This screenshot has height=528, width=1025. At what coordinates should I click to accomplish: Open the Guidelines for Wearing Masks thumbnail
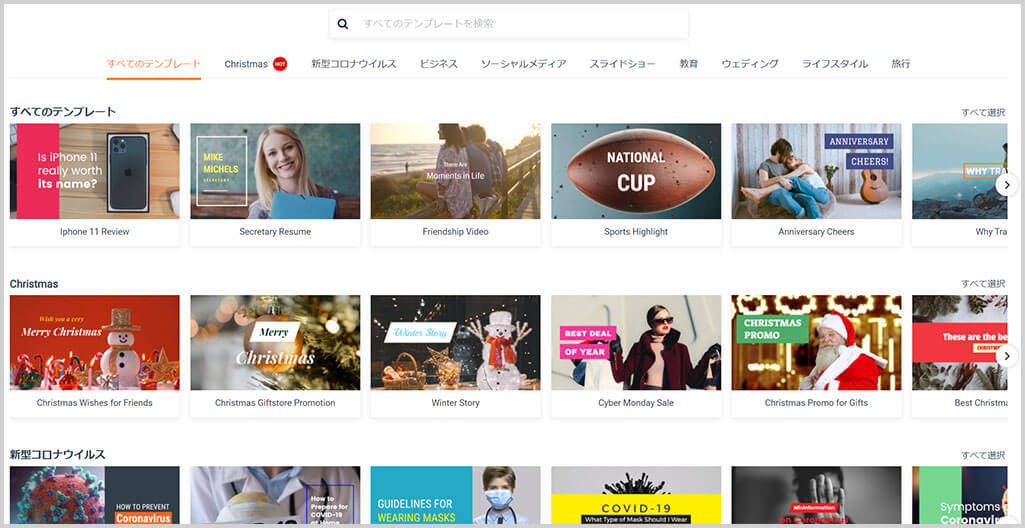tap(456, 495)
